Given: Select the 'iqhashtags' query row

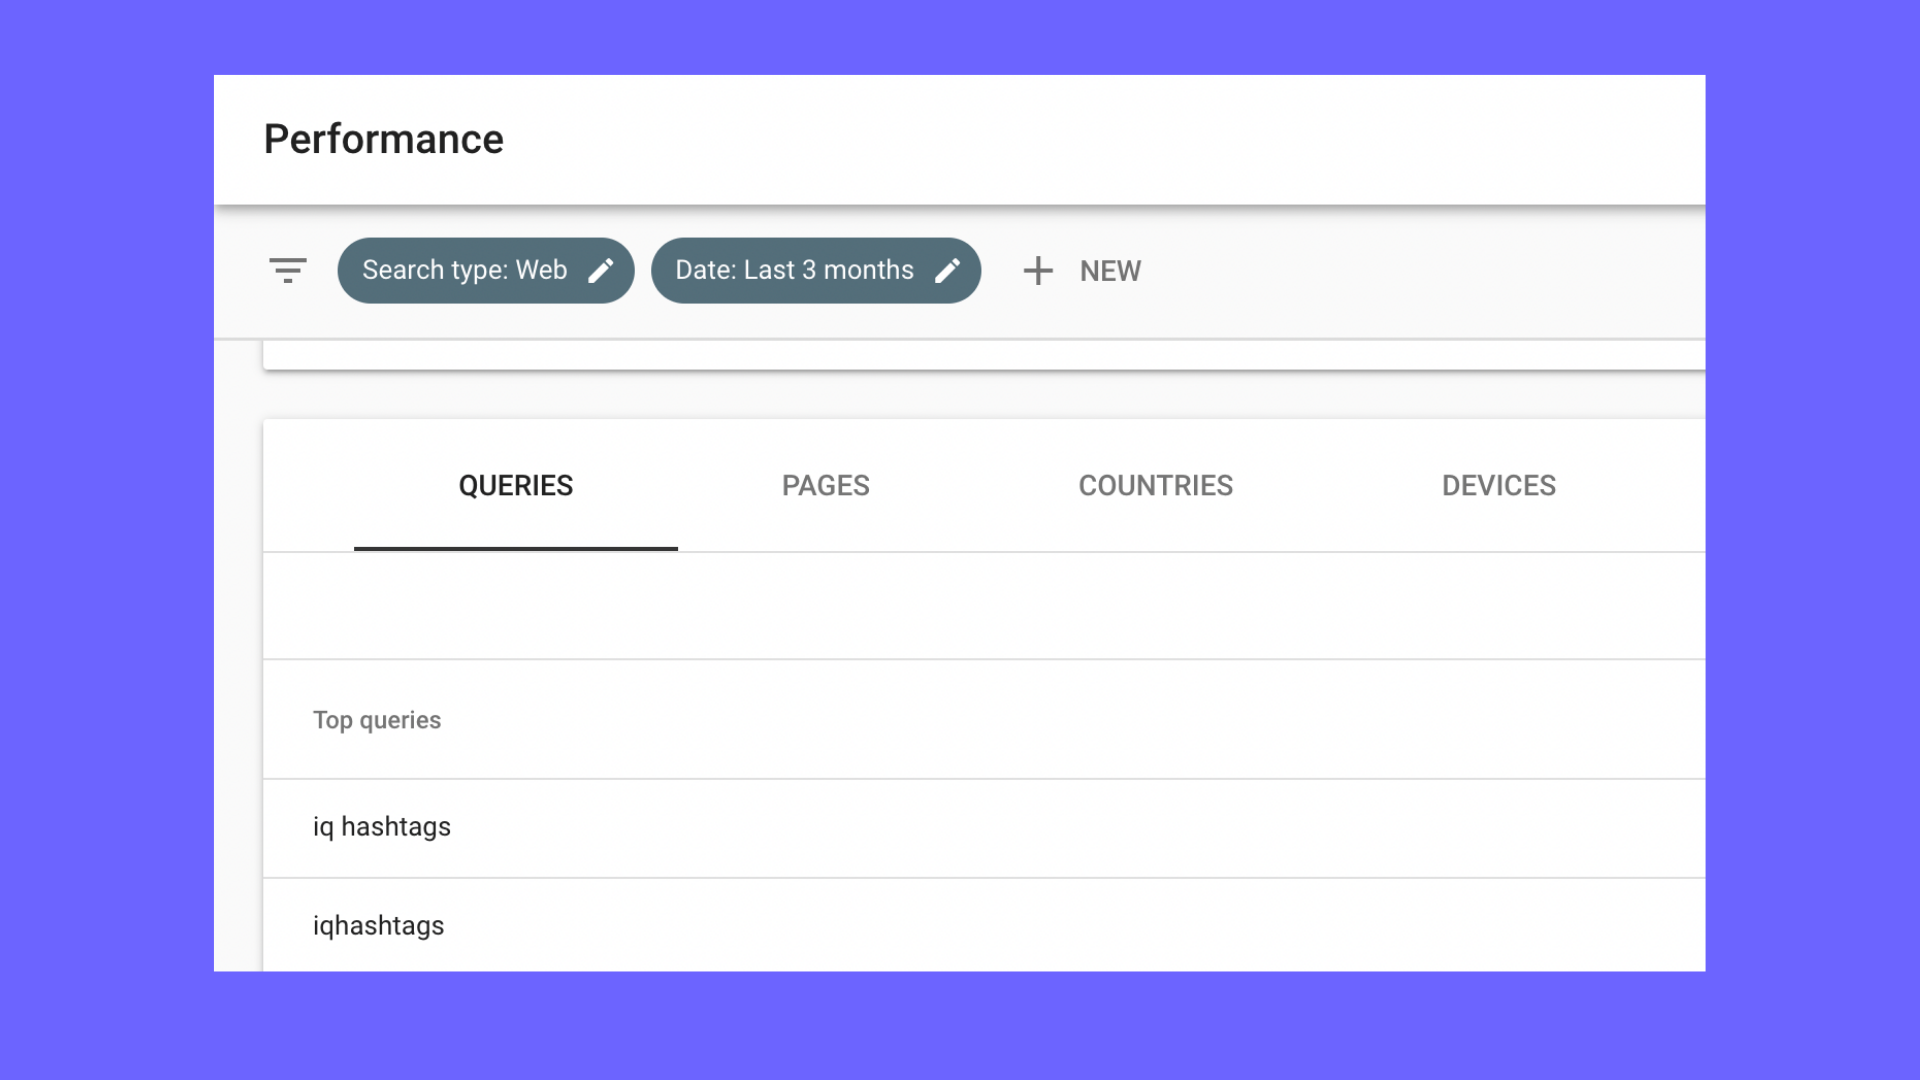Looking at the screenshot, I should point(984,925).
